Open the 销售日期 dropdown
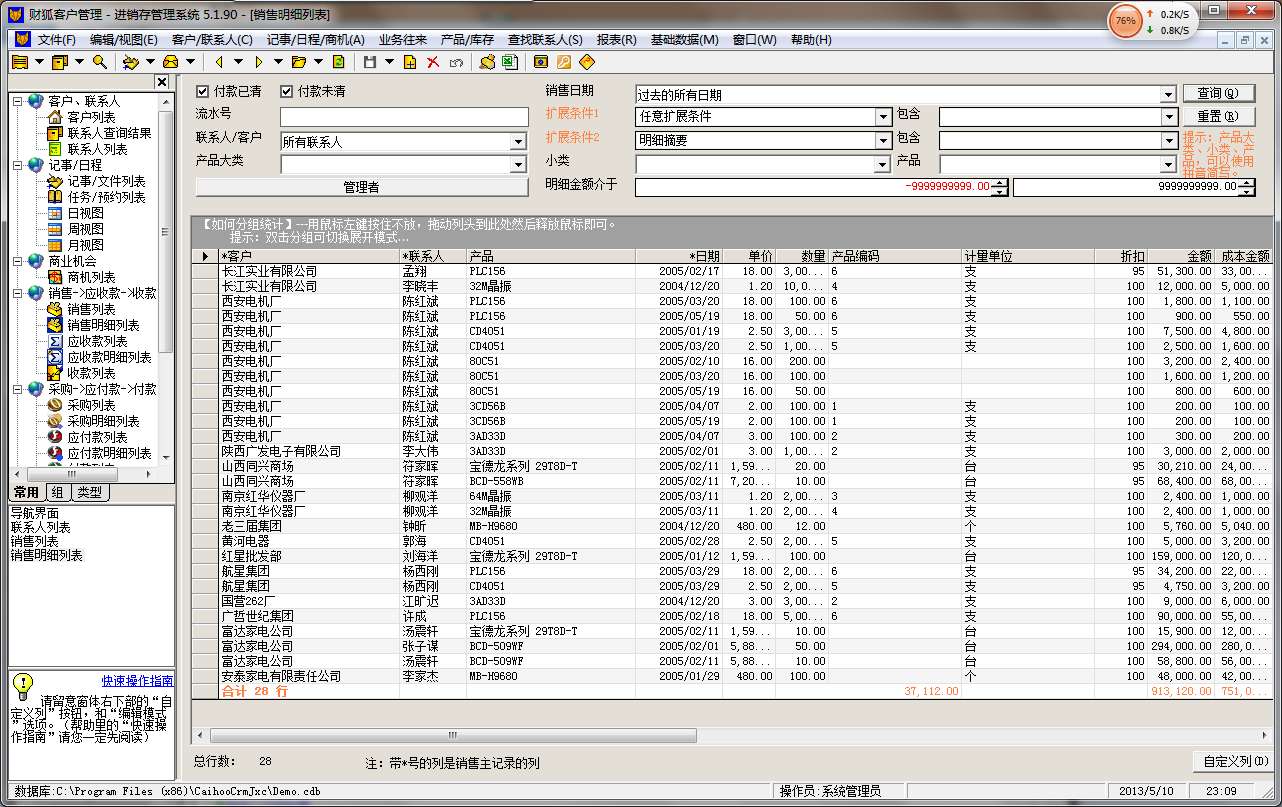Image resolution: width=1282 pixels, height=807 pixels. 1168,95
